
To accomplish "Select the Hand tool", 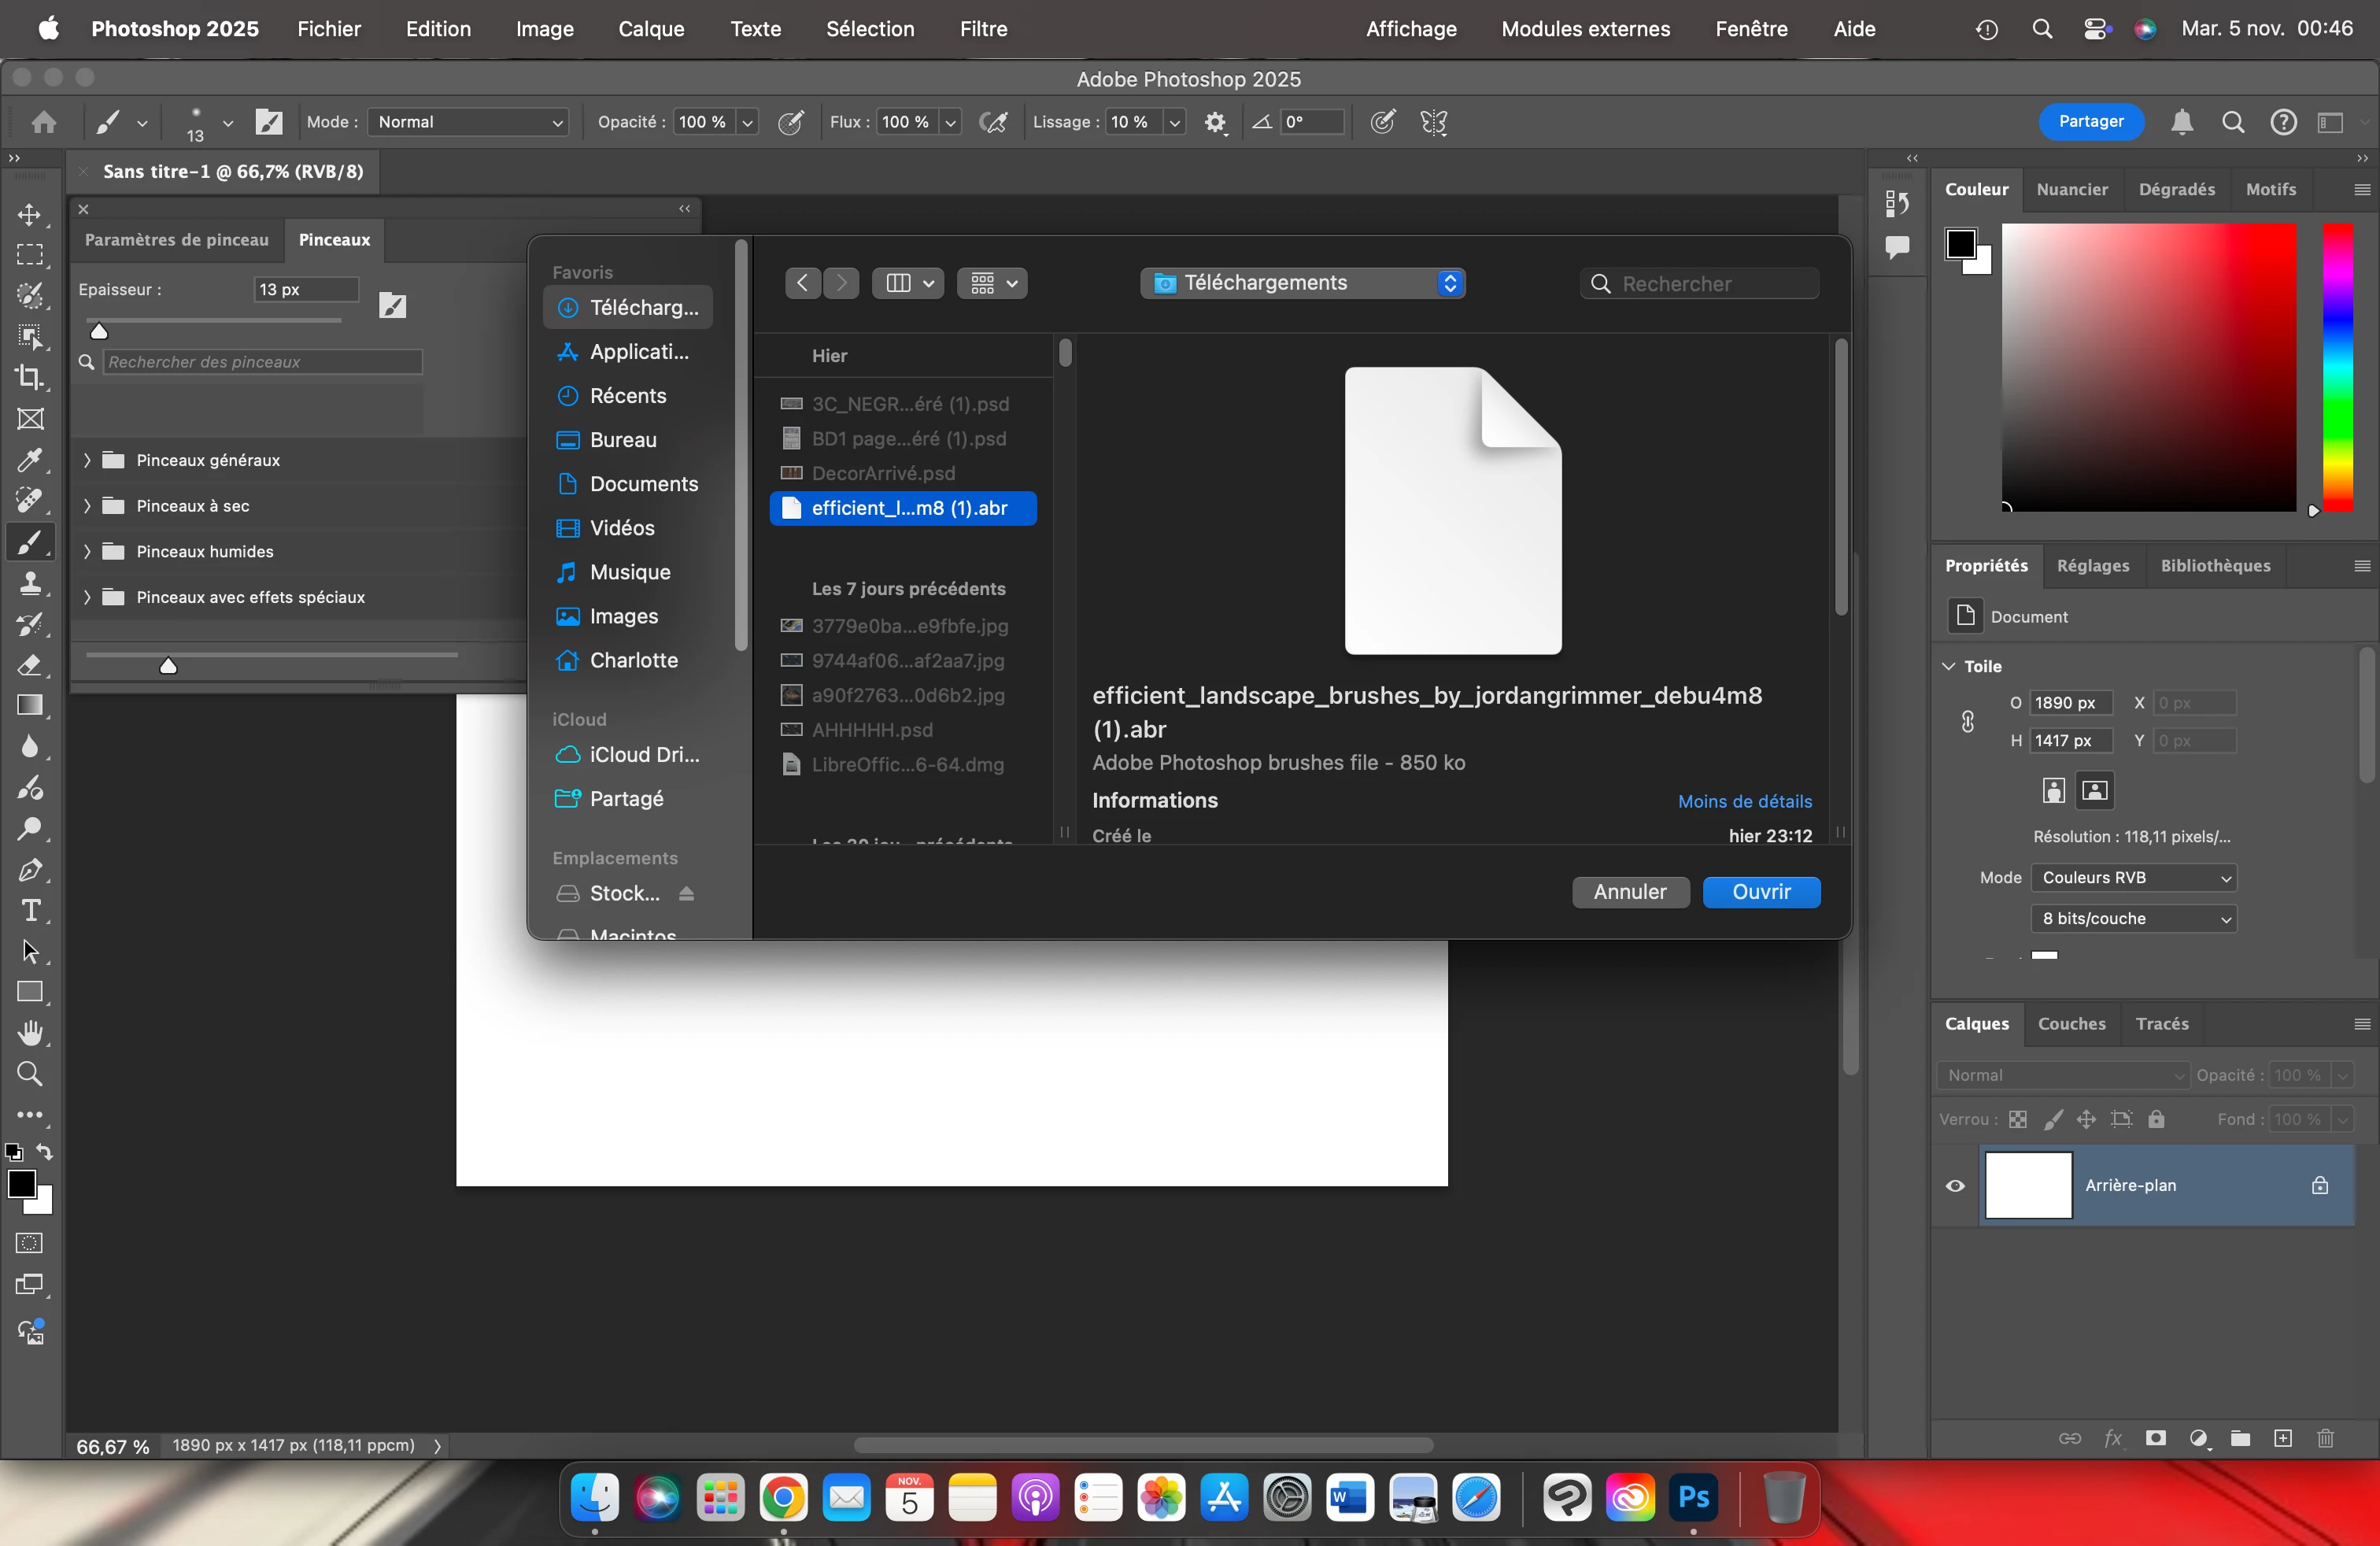I will [29, 1032].
